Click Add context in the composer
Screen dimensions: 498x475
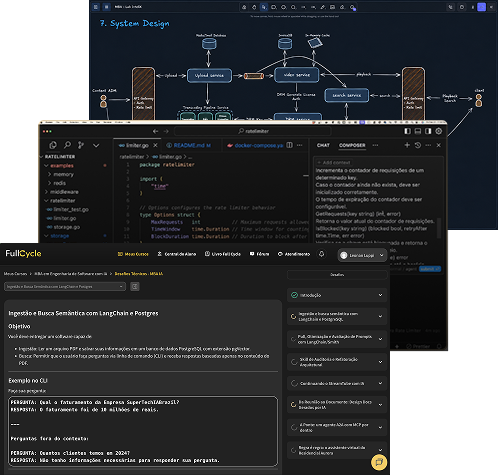(334, 162)
